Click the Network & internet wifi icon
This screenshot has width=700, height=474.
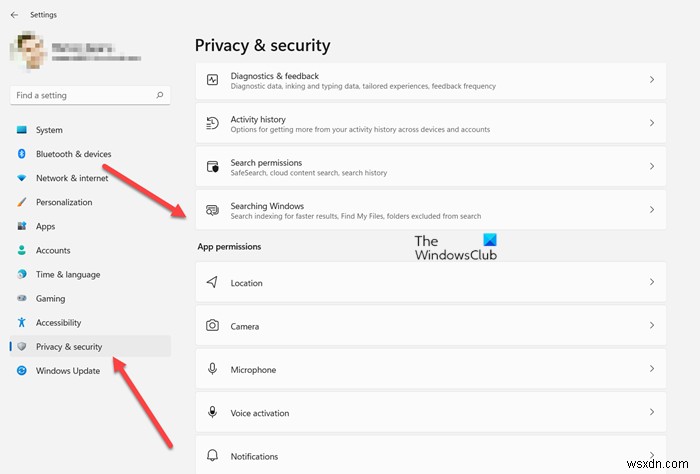pyautogui.click(x=22, y=178)
